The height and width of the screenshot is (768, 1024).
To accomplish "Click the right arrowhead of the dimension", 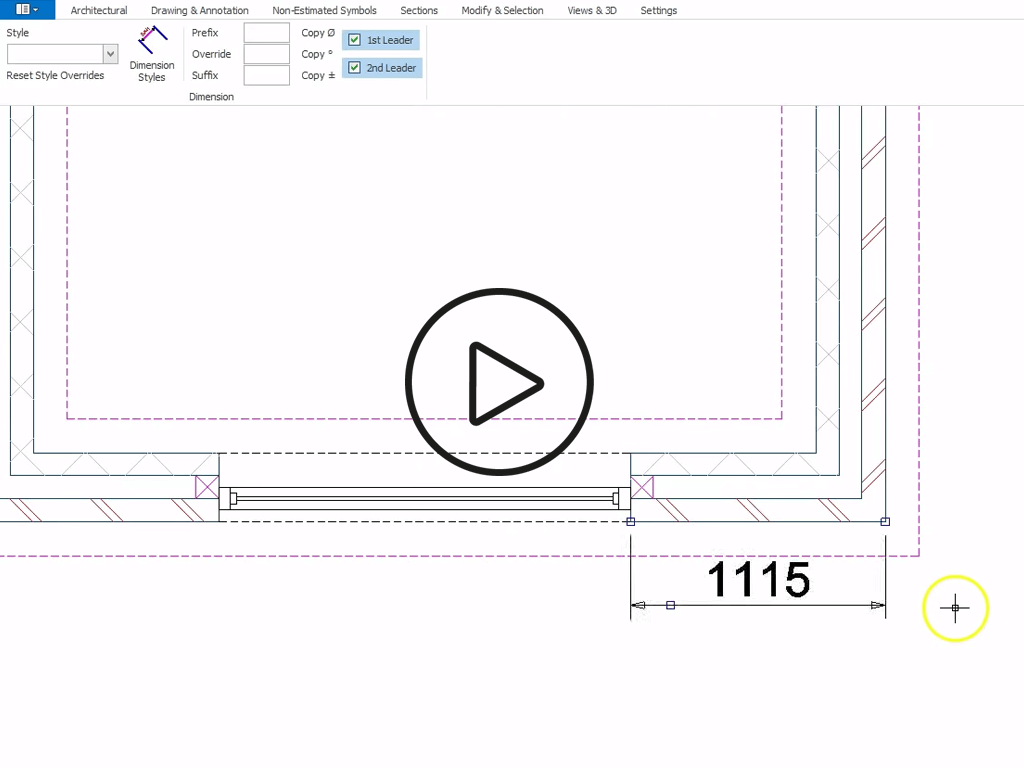I will tap(878, 605).
